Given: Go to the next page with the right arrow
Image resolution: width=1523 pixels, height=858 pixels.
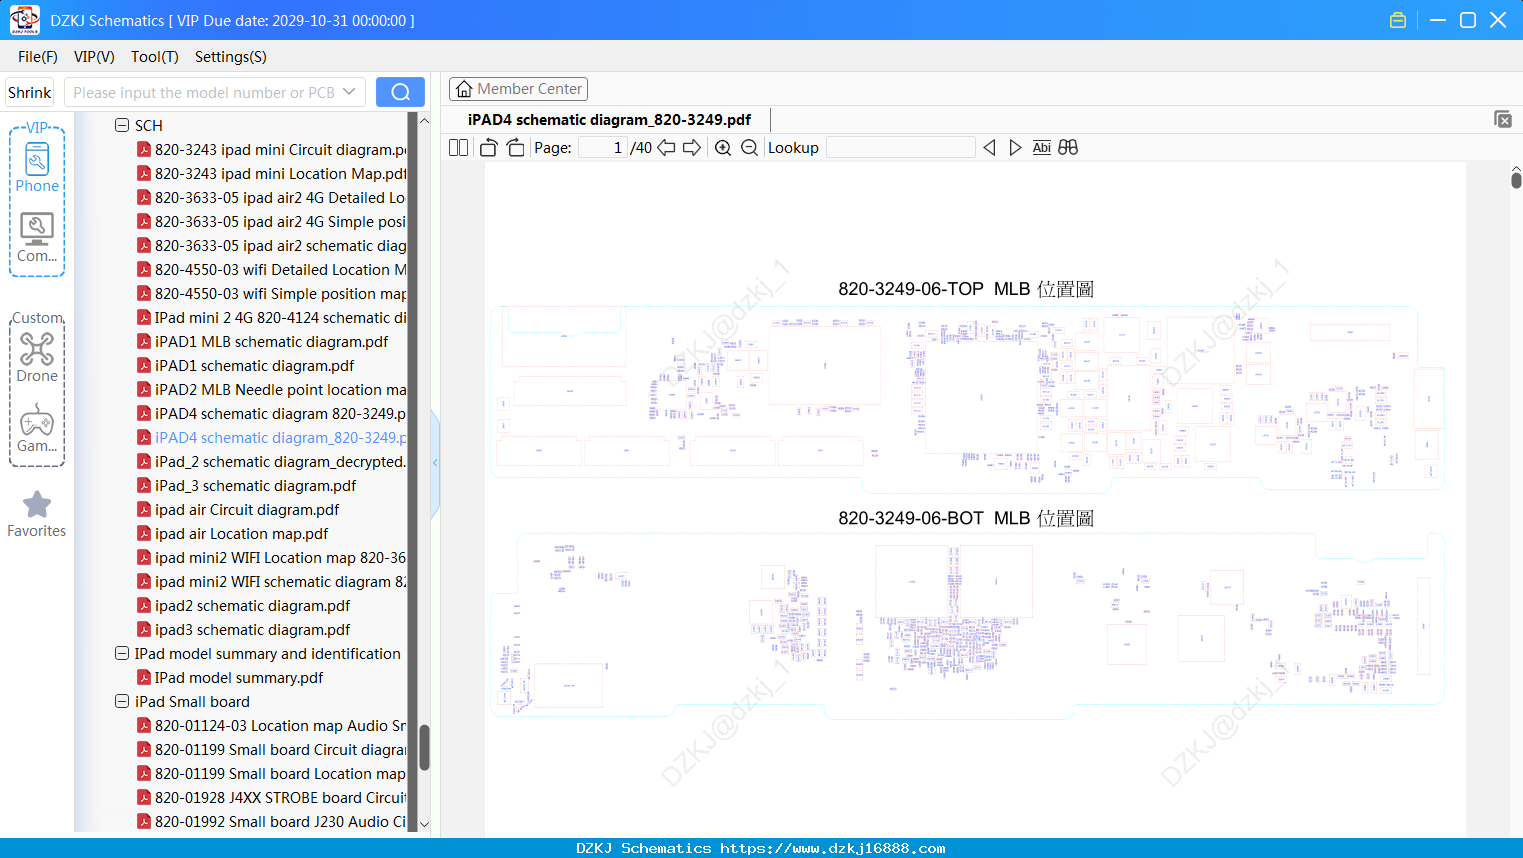Looking at the screenshot, I should coord(692,148).
